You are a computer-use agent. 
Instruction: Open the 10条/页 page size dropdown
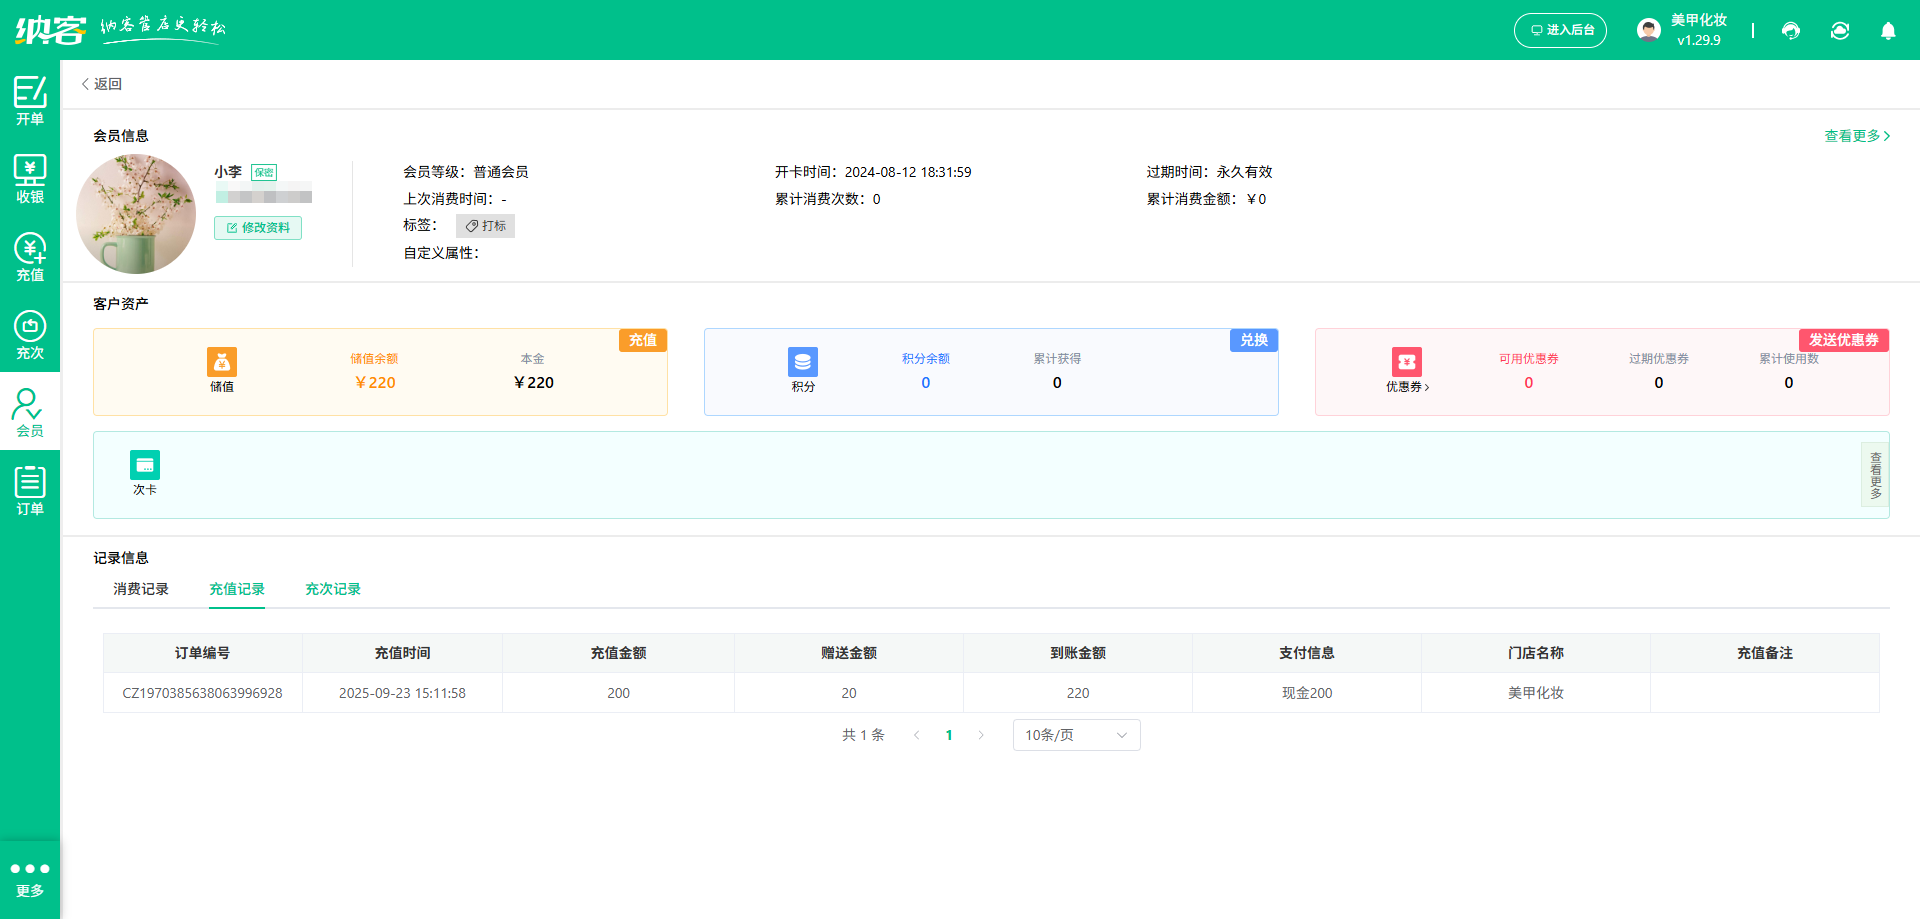click(1076, 735)
